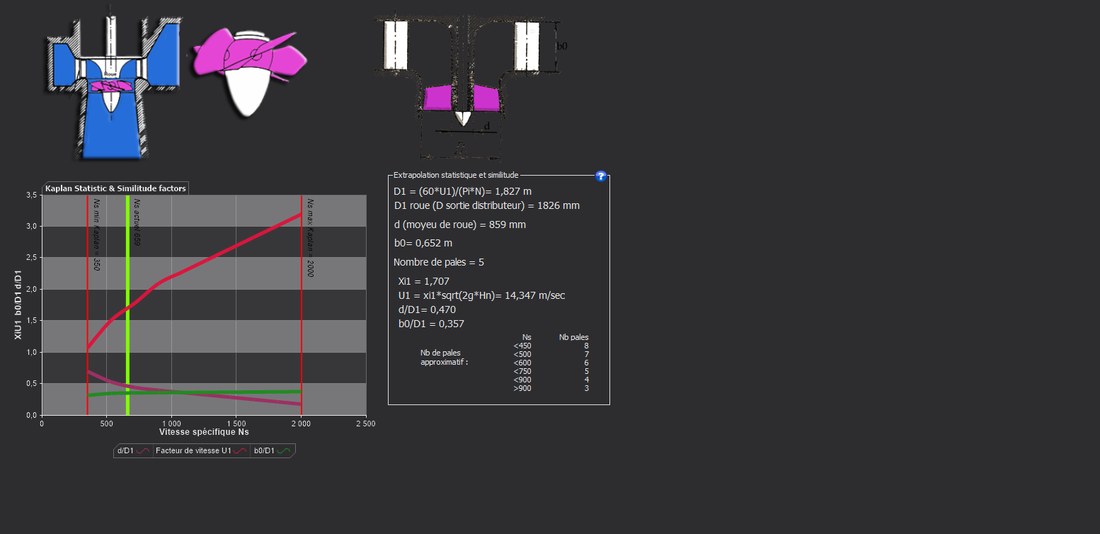The width and height of the screenshot is (1100, 534).
Task: Select the <500 row in blade table
Action: 551,354
